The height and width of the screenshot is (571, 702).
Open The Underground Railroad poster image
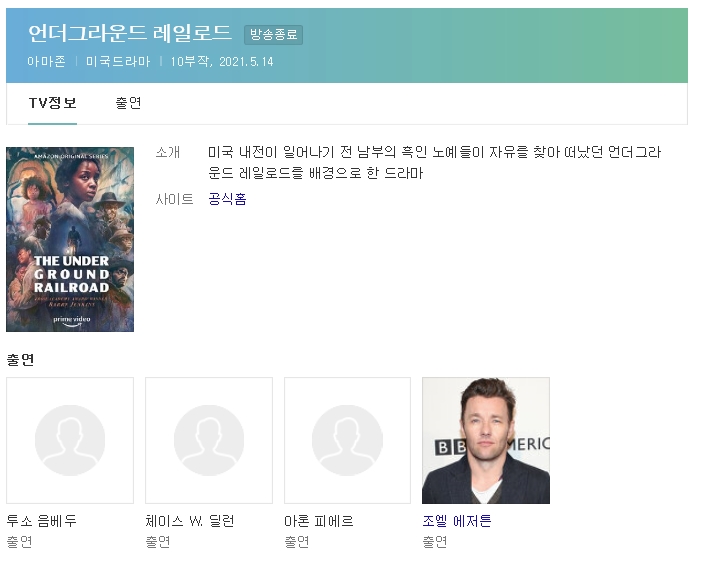tap(70, 239)
